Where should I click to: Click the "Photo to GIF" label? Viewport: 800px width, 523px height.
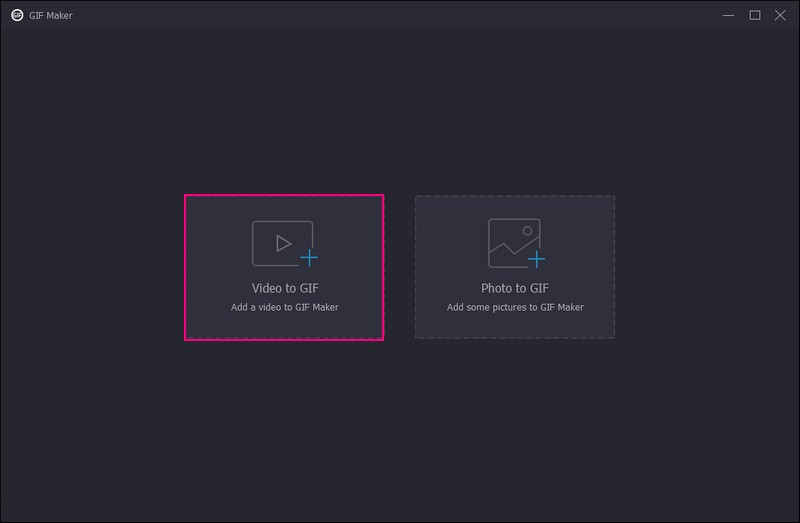(515, 288)
